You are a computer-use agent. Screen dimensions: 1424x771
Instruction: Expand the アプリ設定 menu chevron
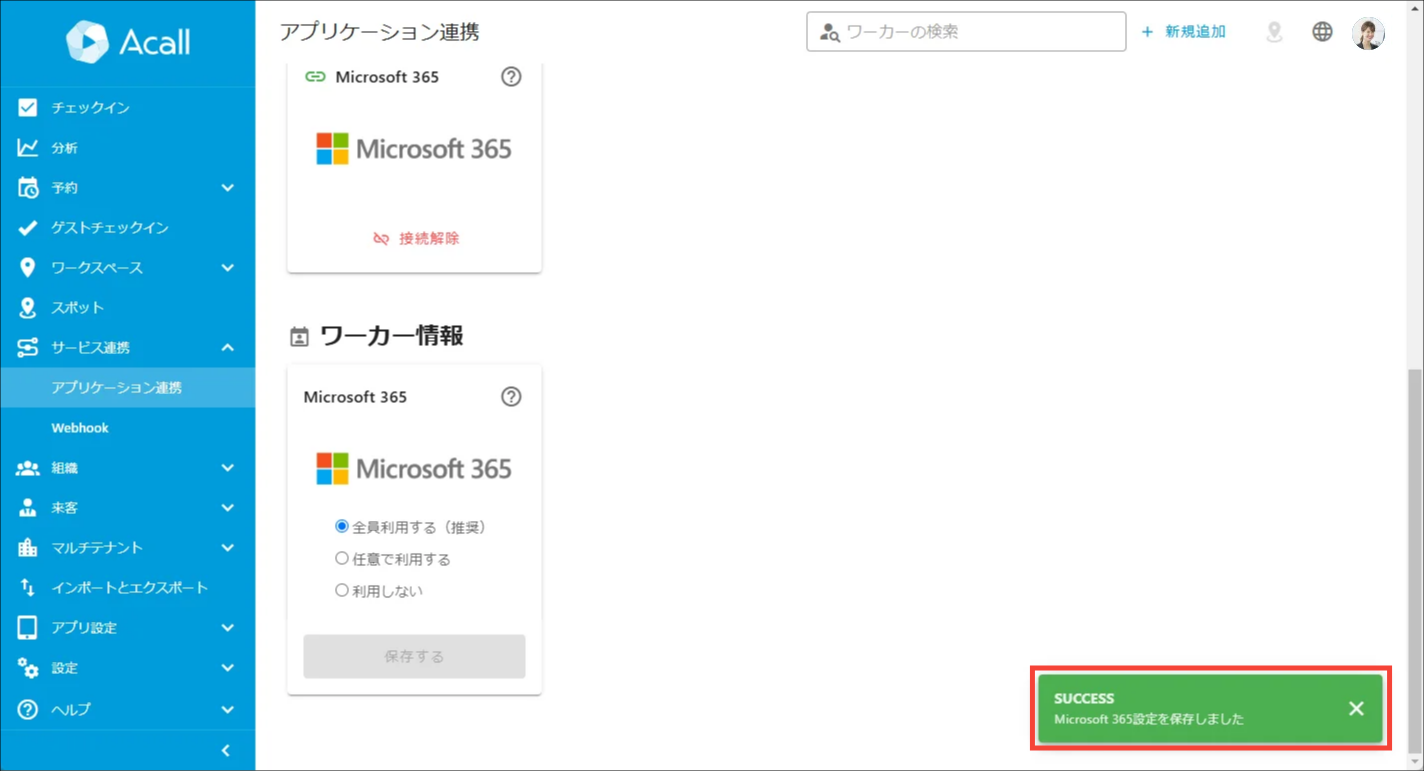click(x=228, y=627)
